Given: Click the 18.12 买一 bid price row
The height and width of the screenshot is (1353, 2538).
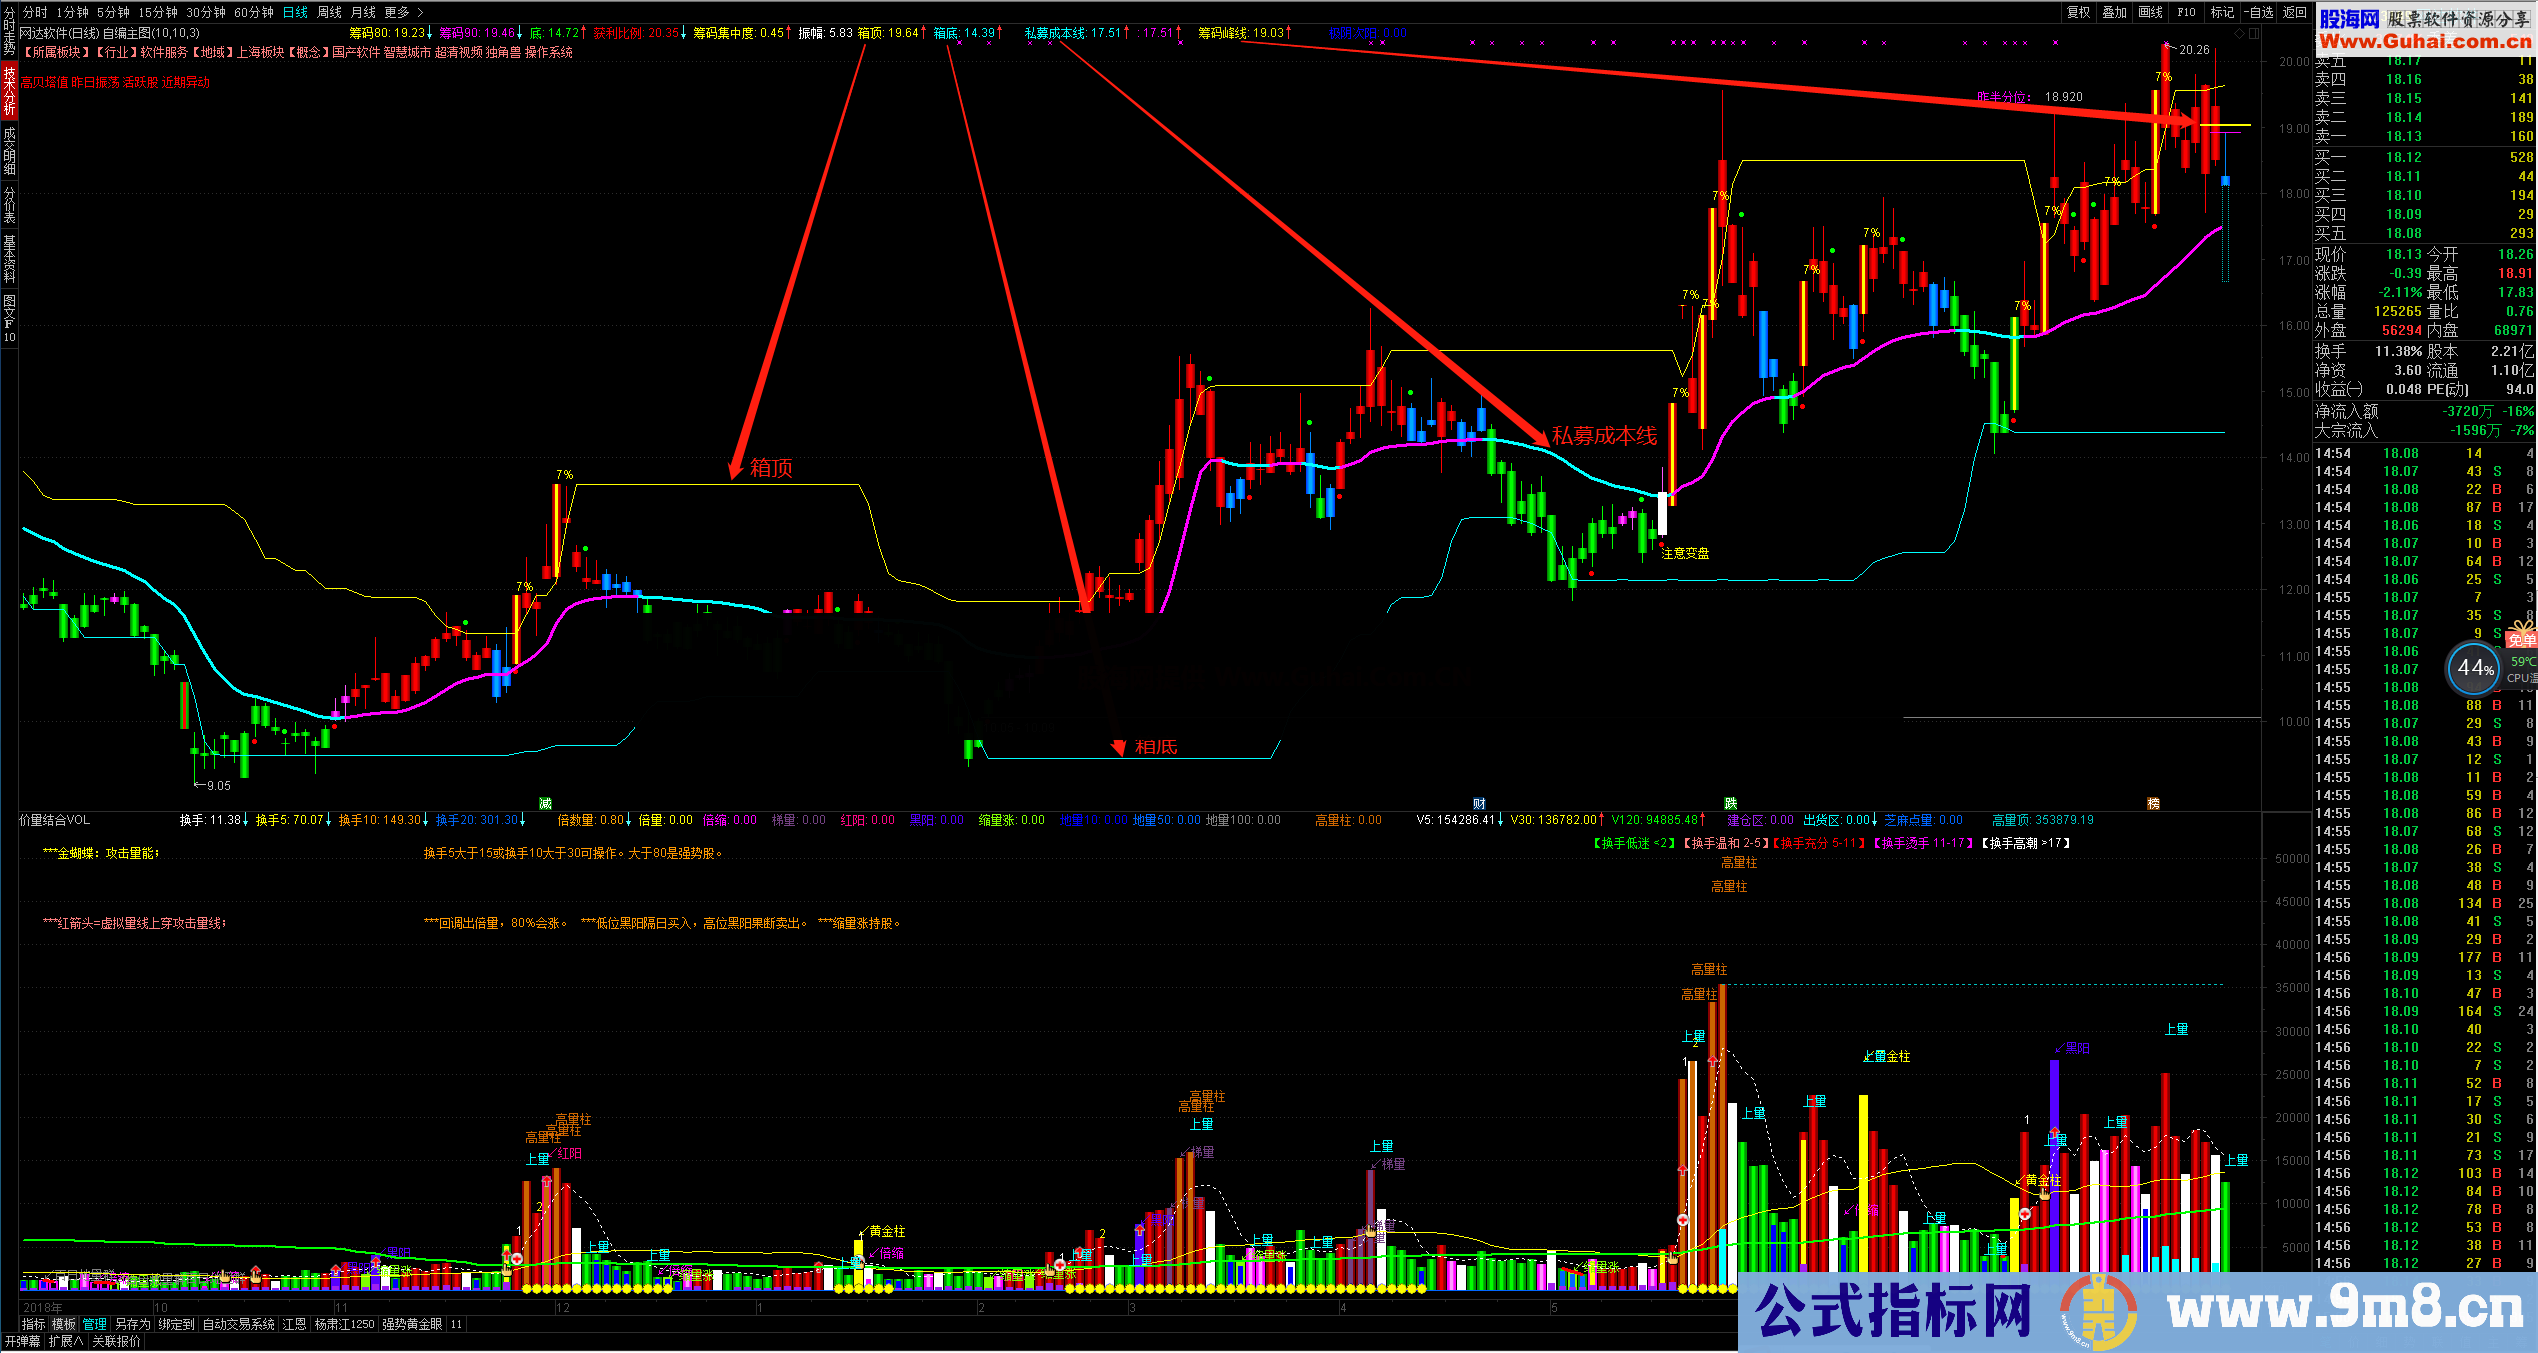Looking at the screenshot, I should pyautogui.click(x=2403, y=157).
